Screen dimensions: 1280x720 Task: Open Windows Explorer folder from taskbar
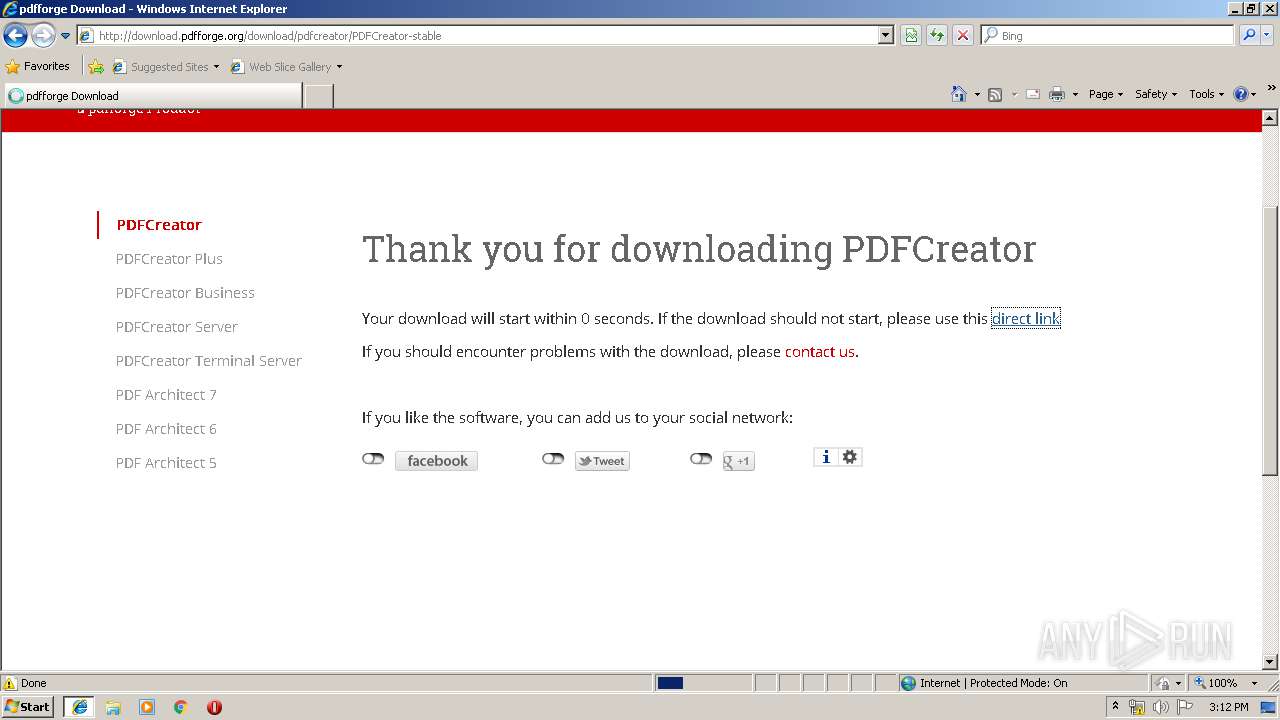[x=113, y=707]
